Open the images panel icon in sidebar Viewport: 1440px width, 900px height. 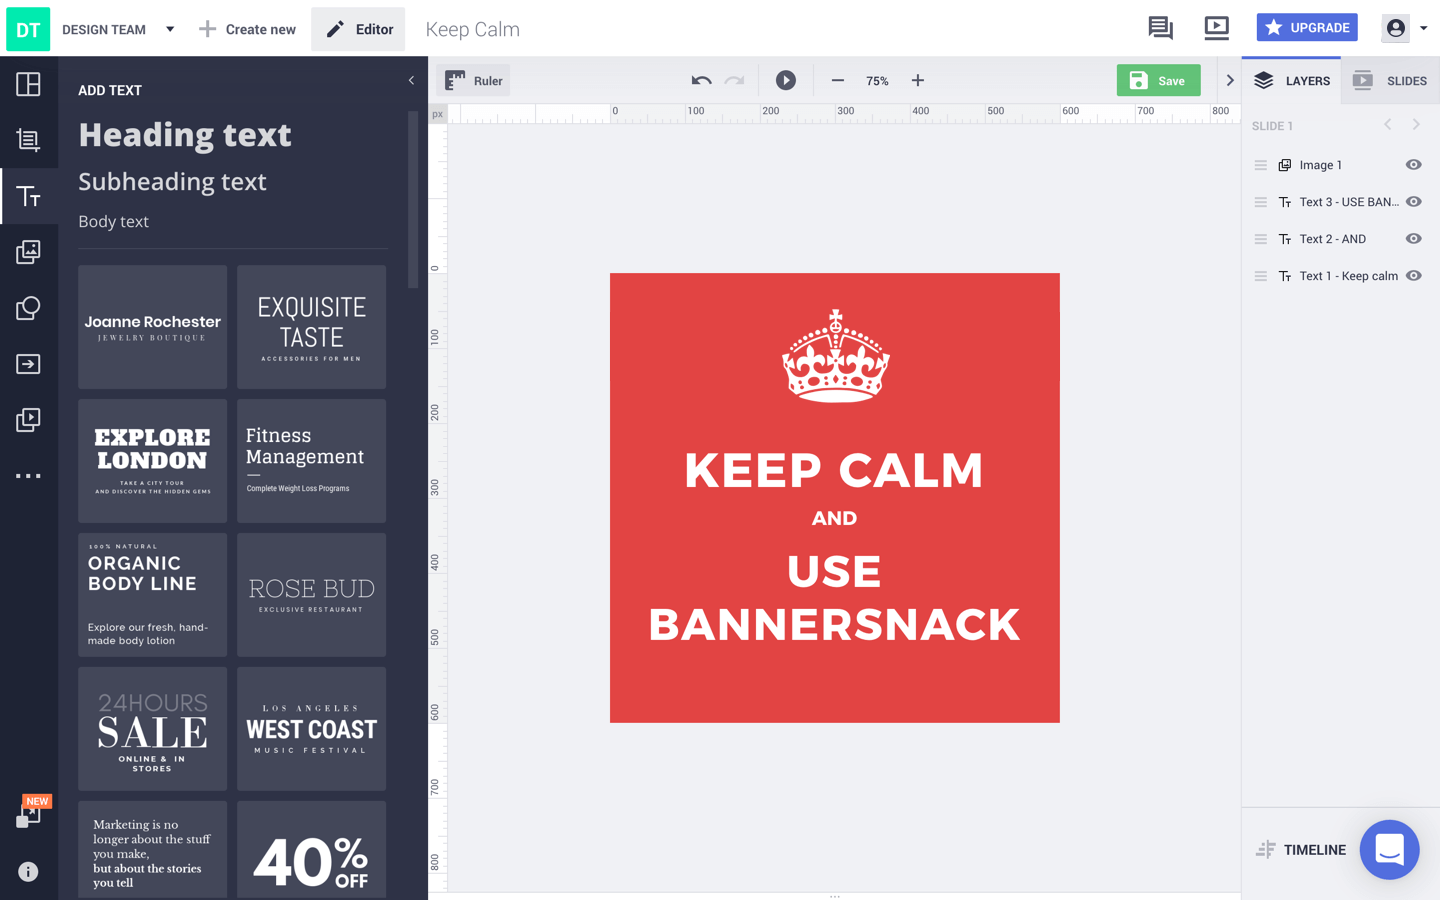[28, 252]
